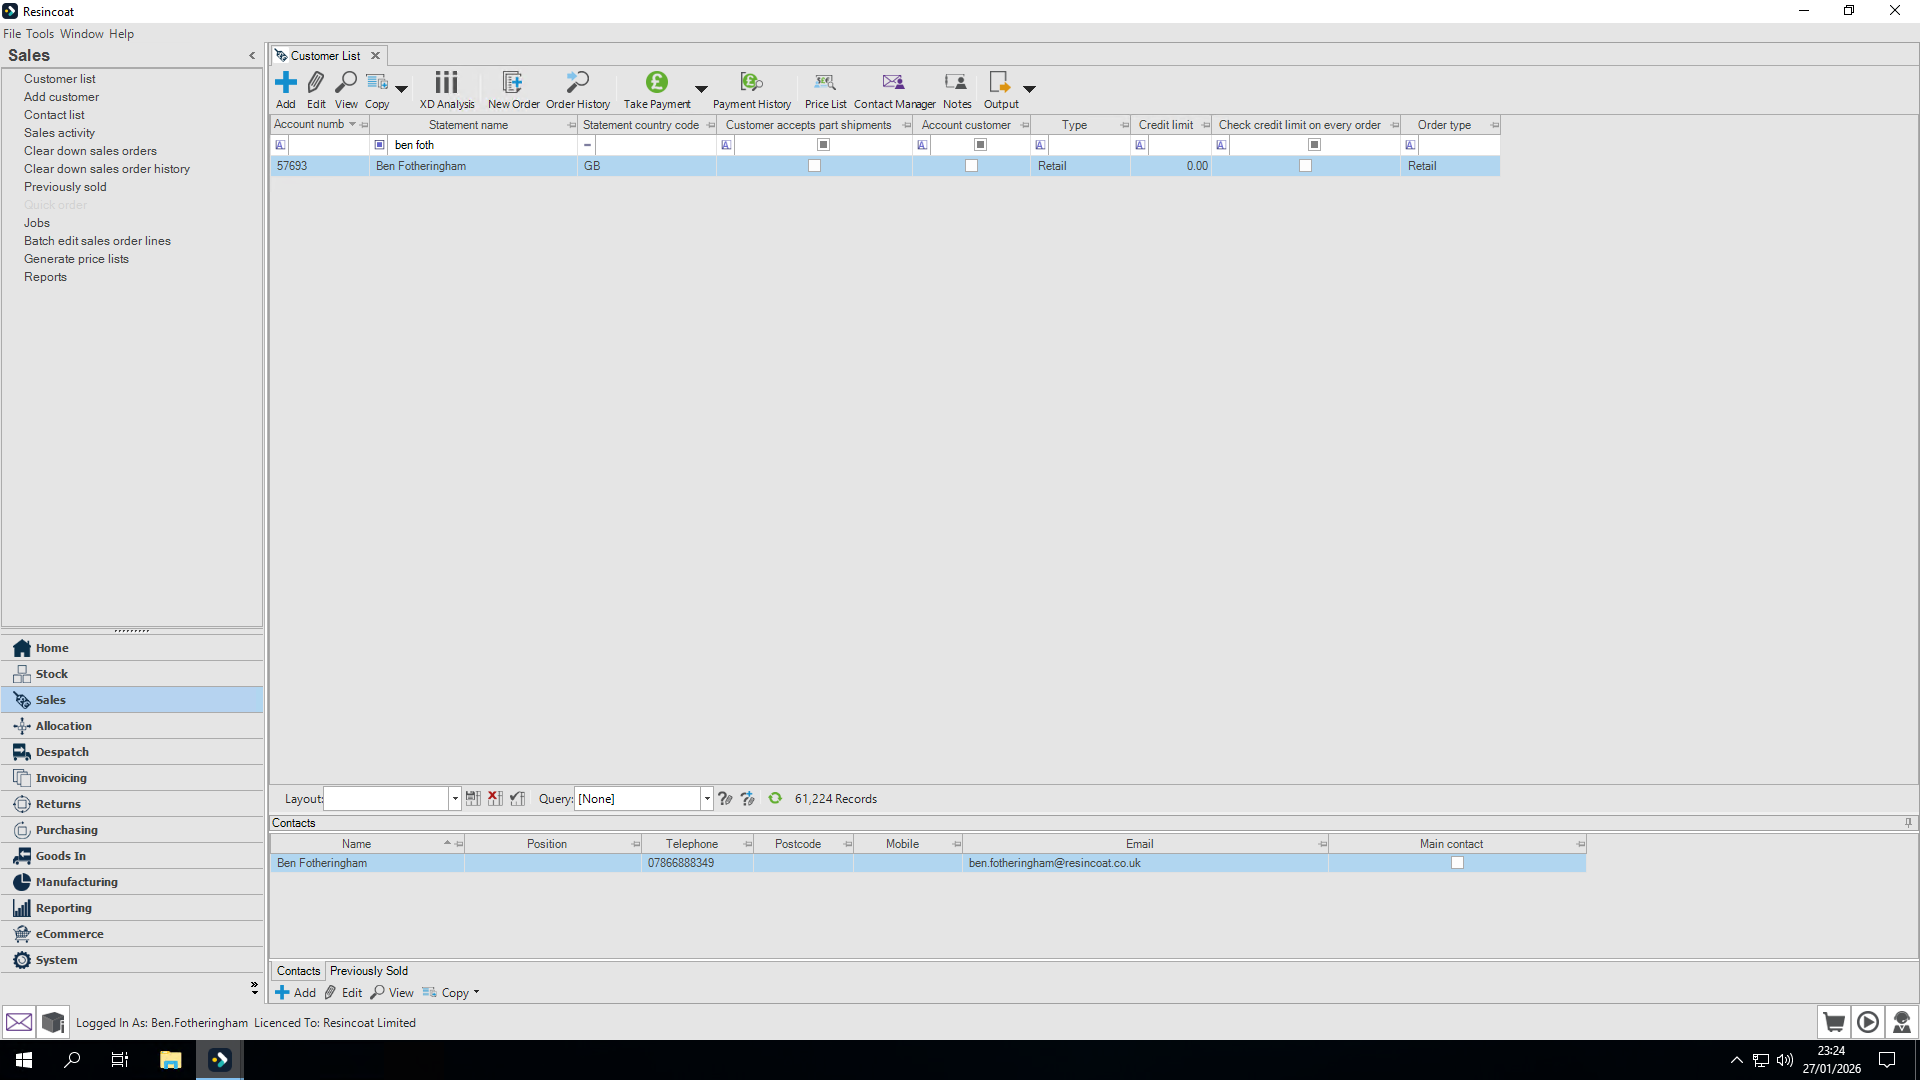Click the Take Payment pound icon
1920x1080 pixels.
click(x=656, y=83)
